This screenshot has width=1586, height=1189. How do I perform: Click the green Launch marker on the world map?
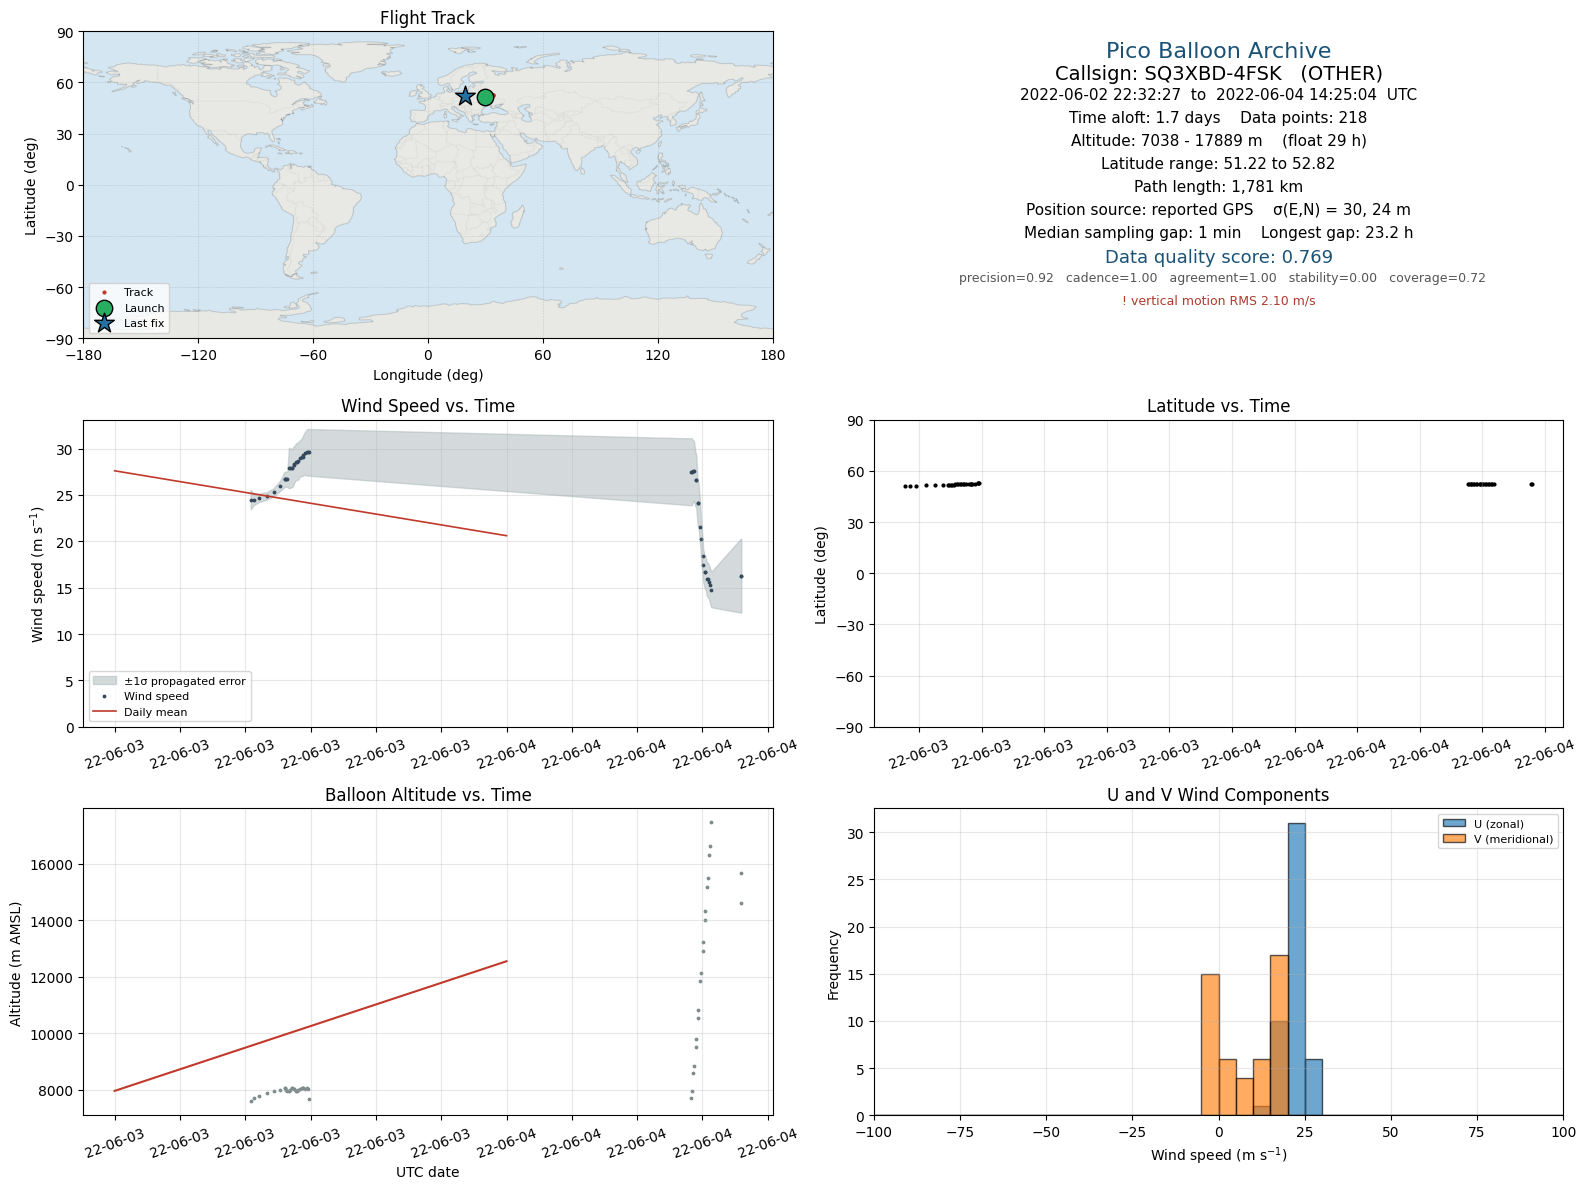point(485,97)
